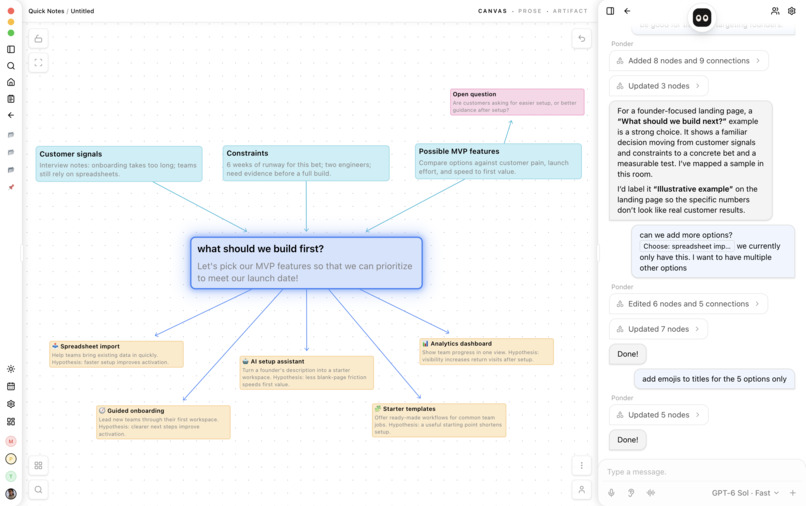Screen dimensions: 806x506
Task: Open the canvas three-dot more menu
Action: tap(581, 465)
